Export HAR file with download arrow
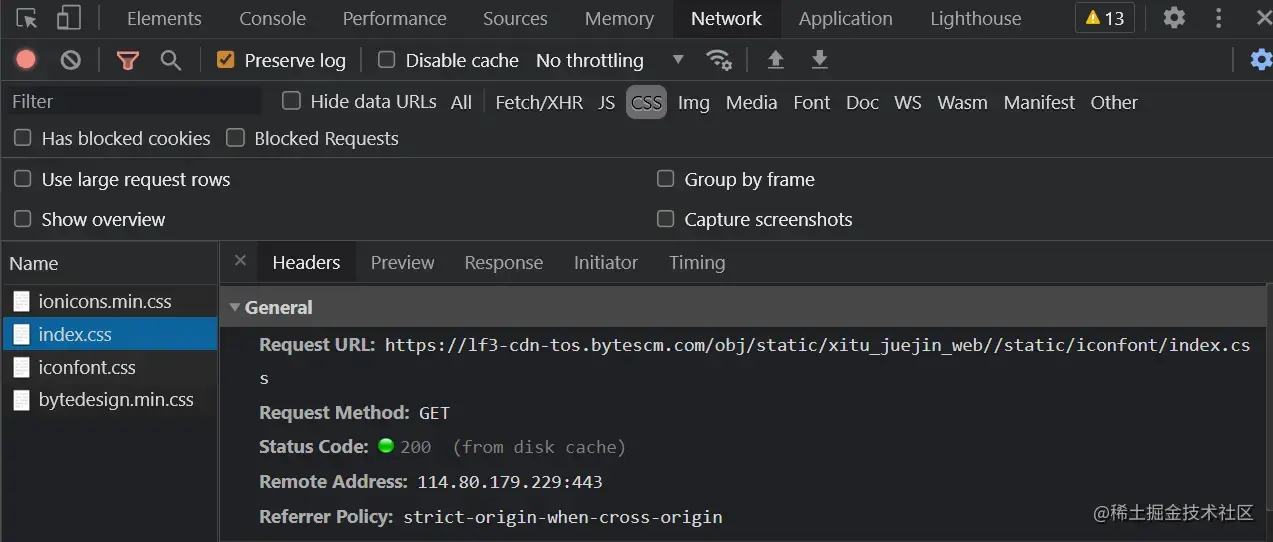Image resolution: width=1273 pixels, height=542 pixels. tap(819, 60)
